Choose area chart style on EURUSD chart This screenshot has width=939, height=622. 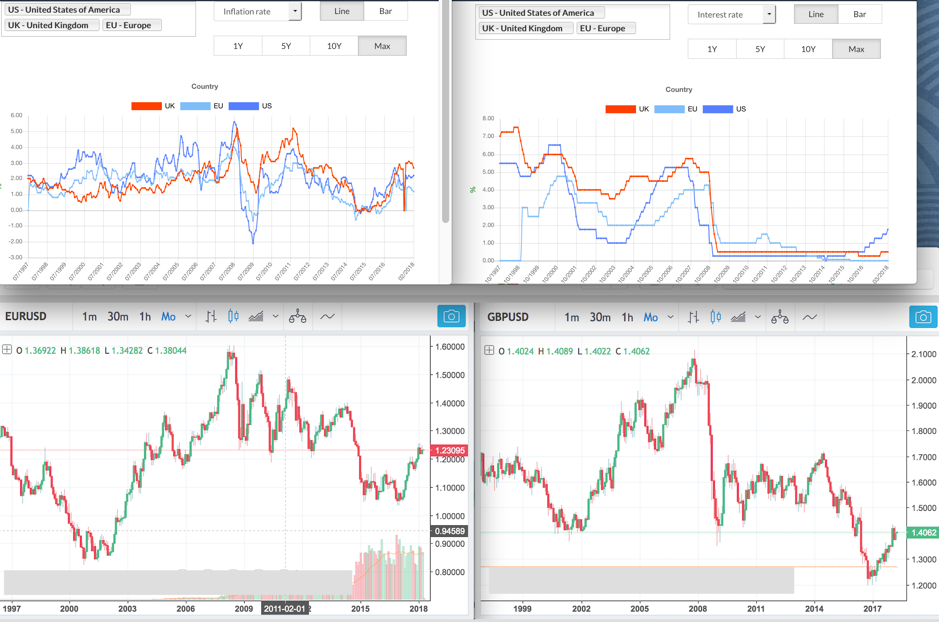[x=256, y=317]
